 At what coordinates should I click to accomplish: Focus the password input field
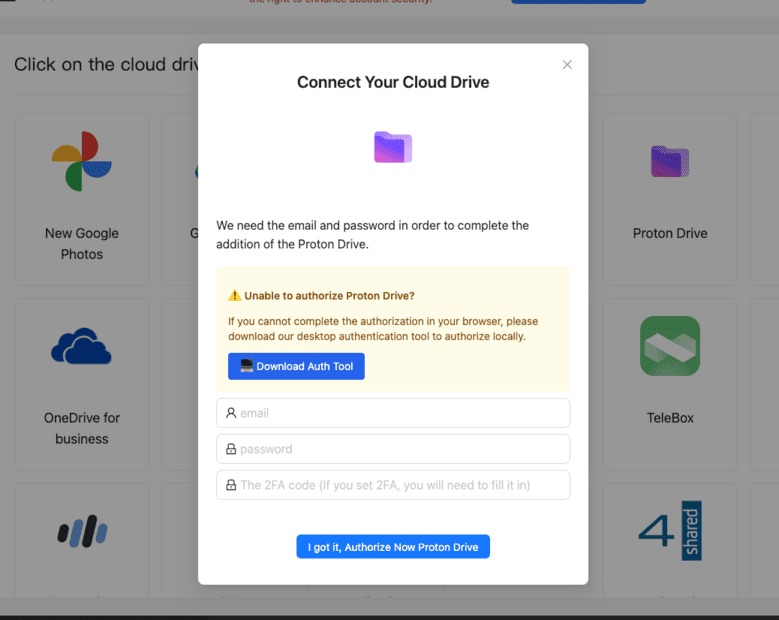(x=393, y=449)
